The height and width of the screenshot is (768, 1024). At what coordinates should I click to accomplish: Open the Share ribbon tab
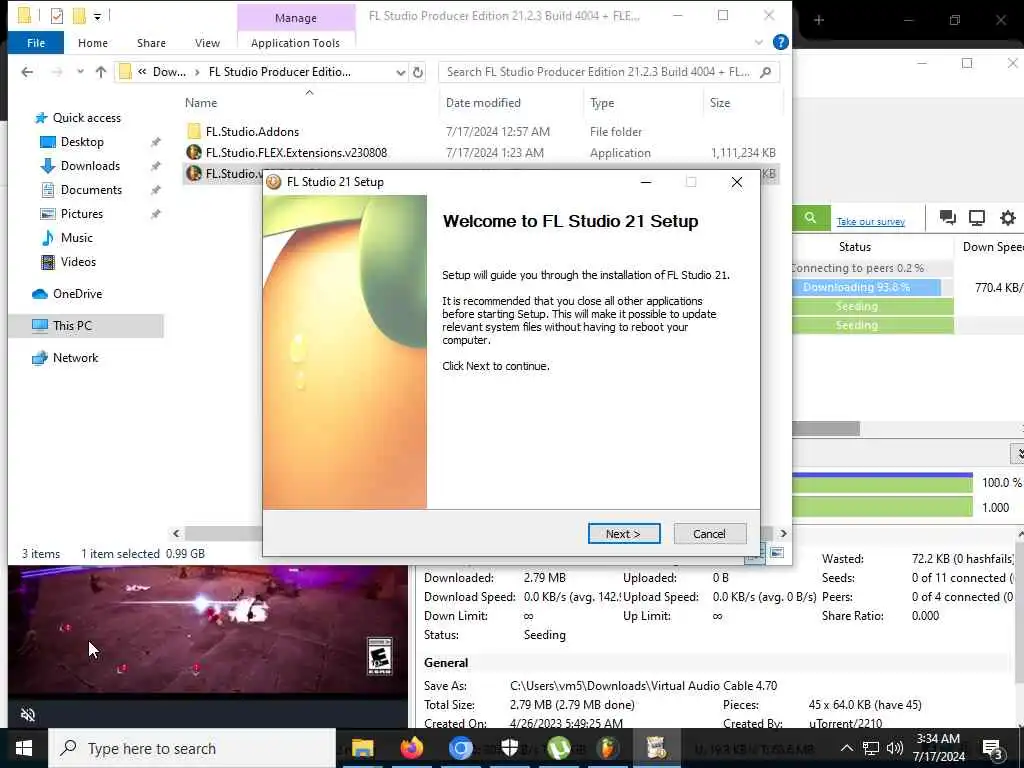151,42
